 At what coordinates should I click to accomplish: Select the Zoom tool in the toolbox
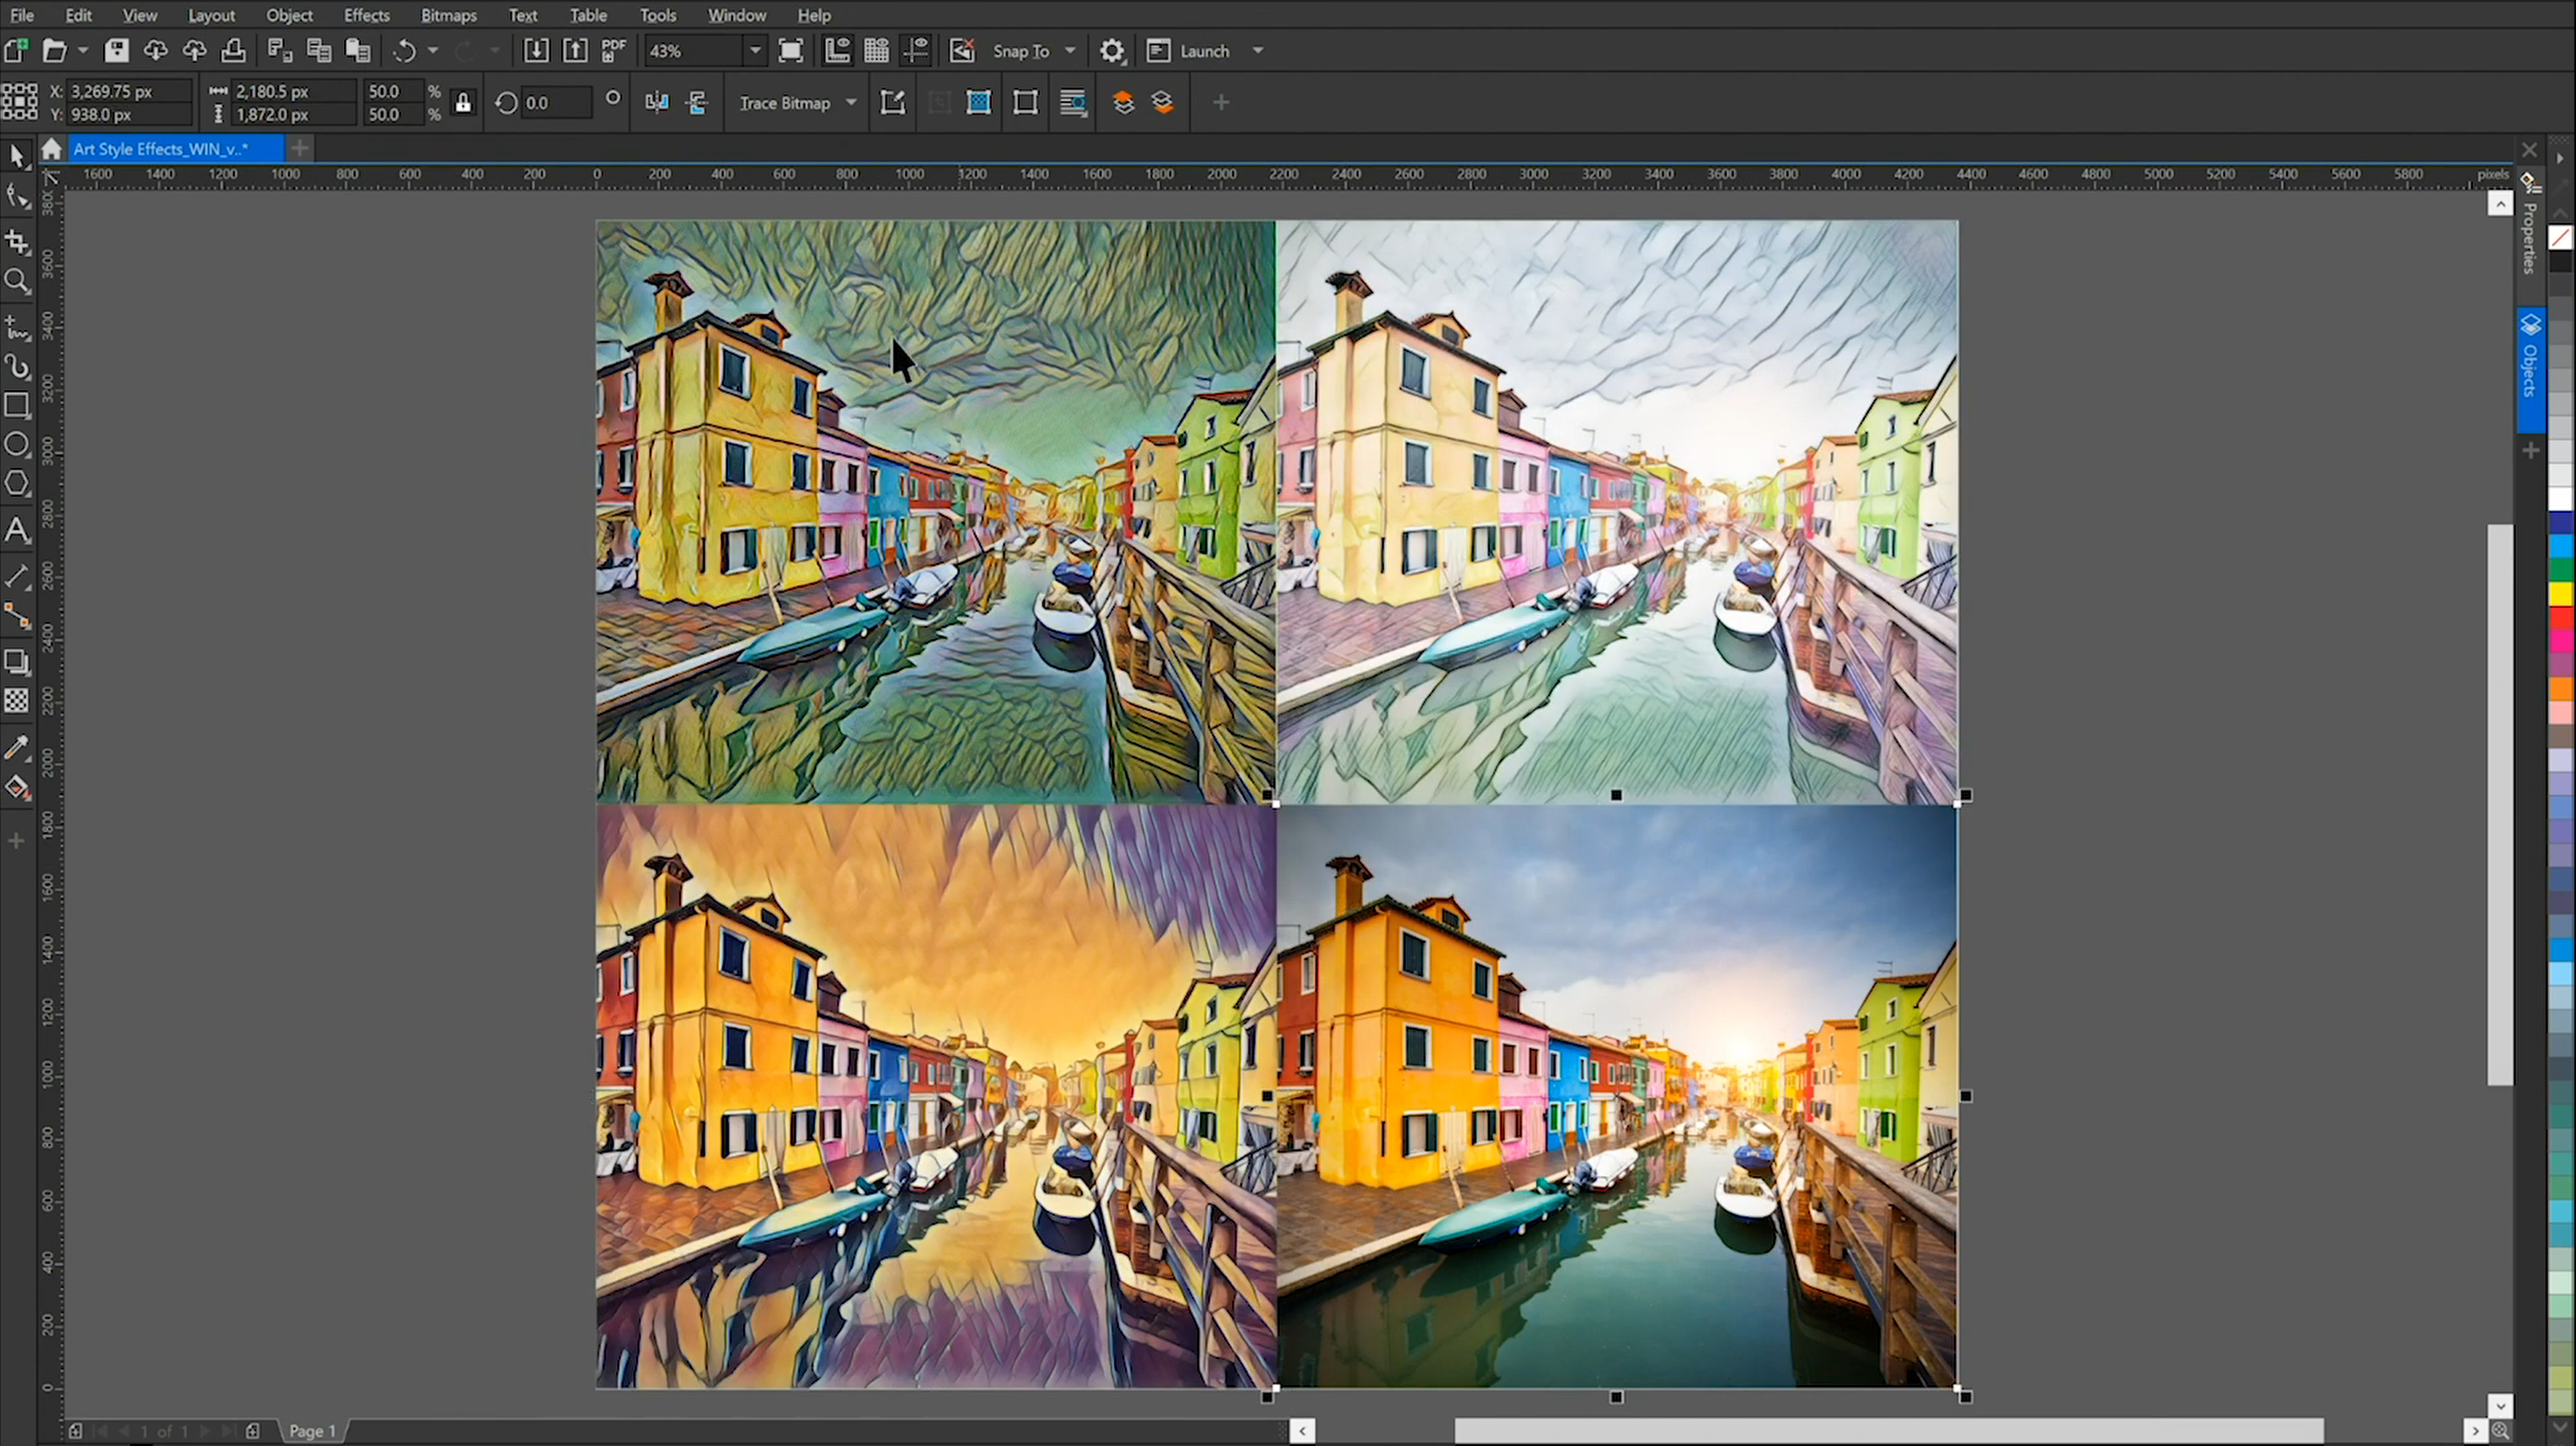click(x=17, y=282)
